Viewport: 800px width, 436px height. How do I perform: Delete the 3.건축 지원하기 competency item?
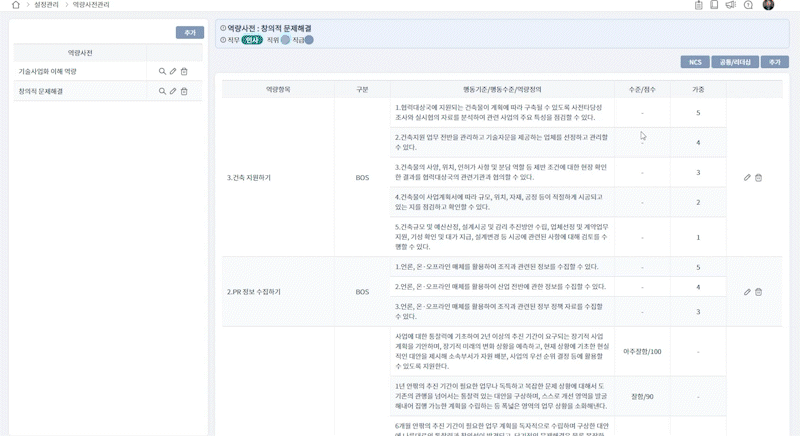coord(758,177)
